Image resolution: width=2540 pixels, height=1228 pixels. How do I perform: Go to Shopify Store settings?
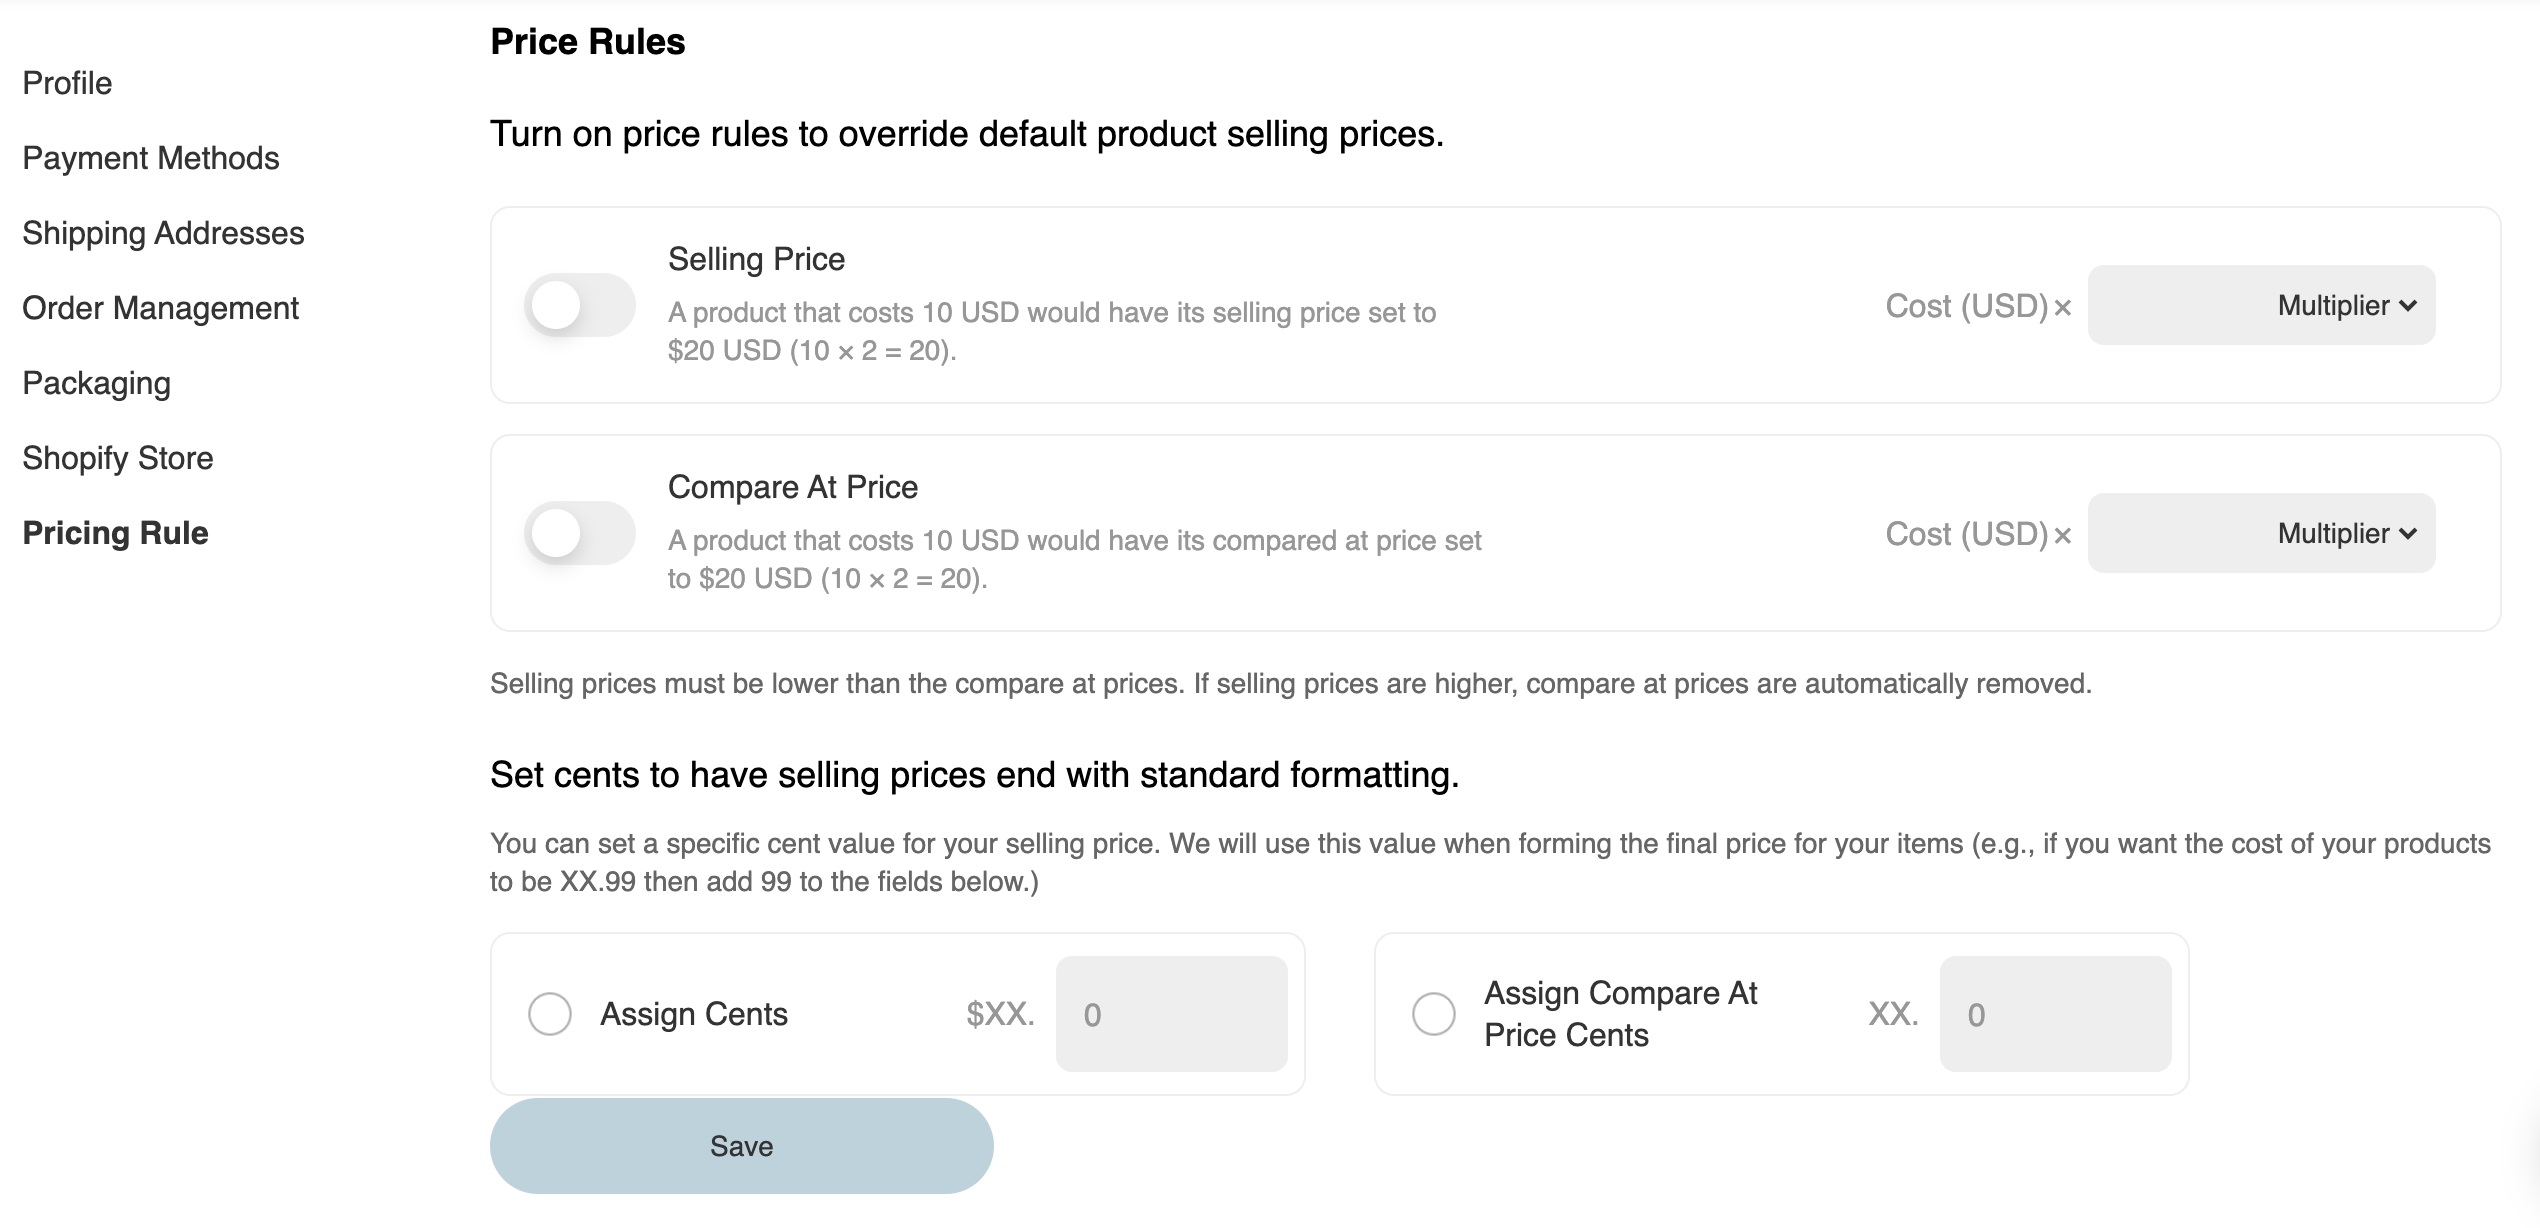pyautogui.click(x=118, y=458)
